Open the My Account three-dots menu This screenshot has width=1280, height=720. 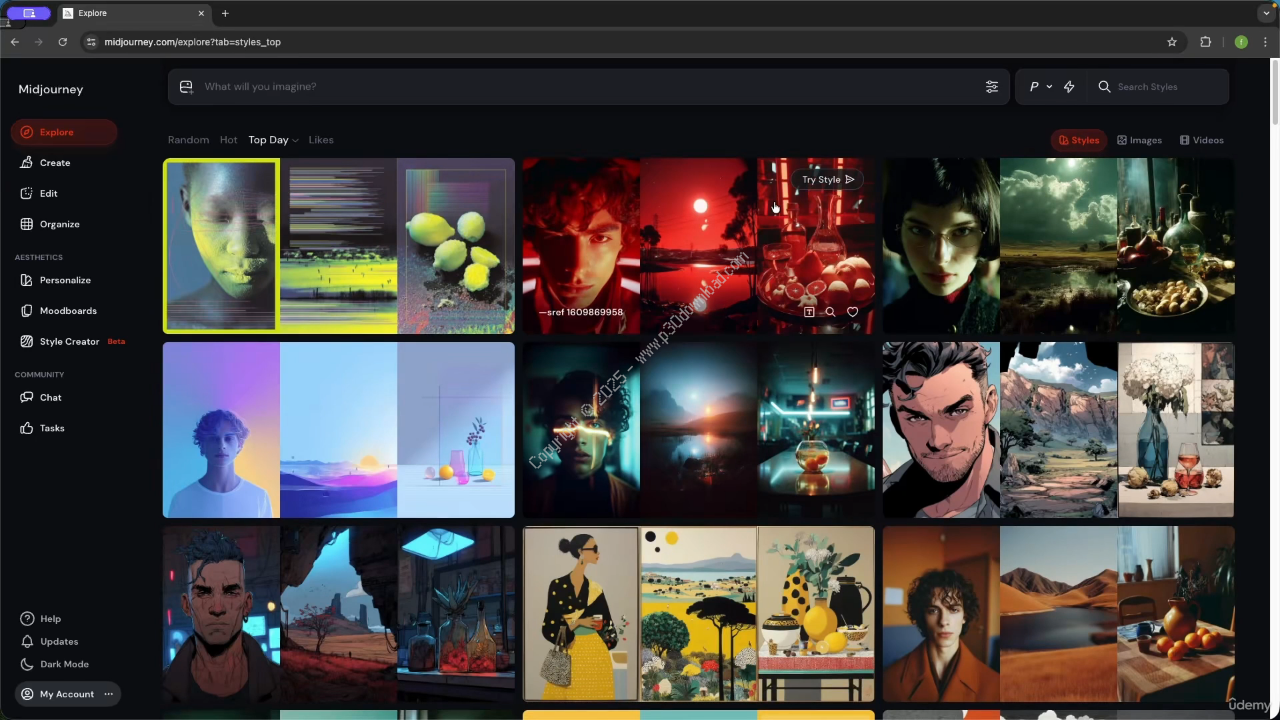(109, 694)
